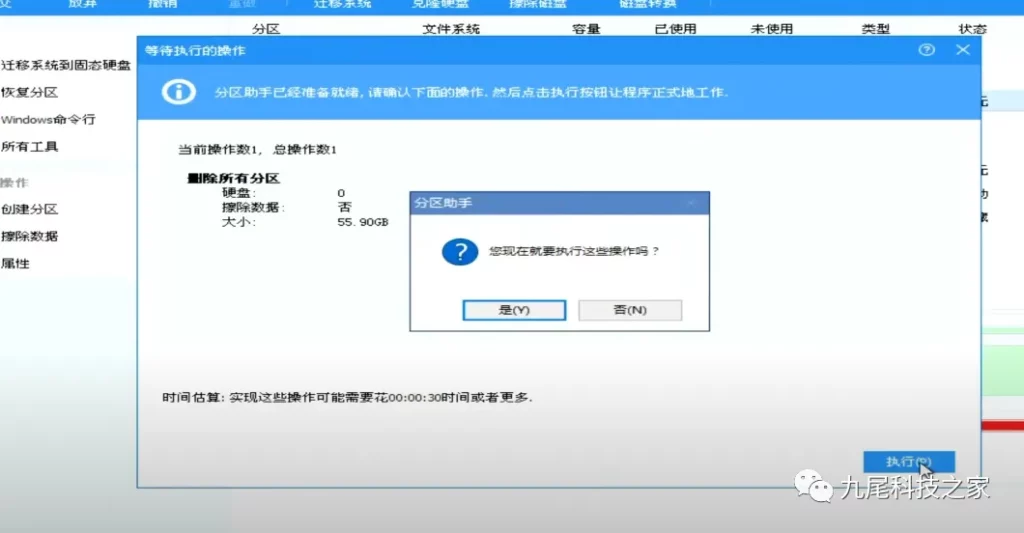The image size is (1024, 533).
Task: Open 迁移系统到固态硬盘 in sidebar
Action: coord(66,65)
